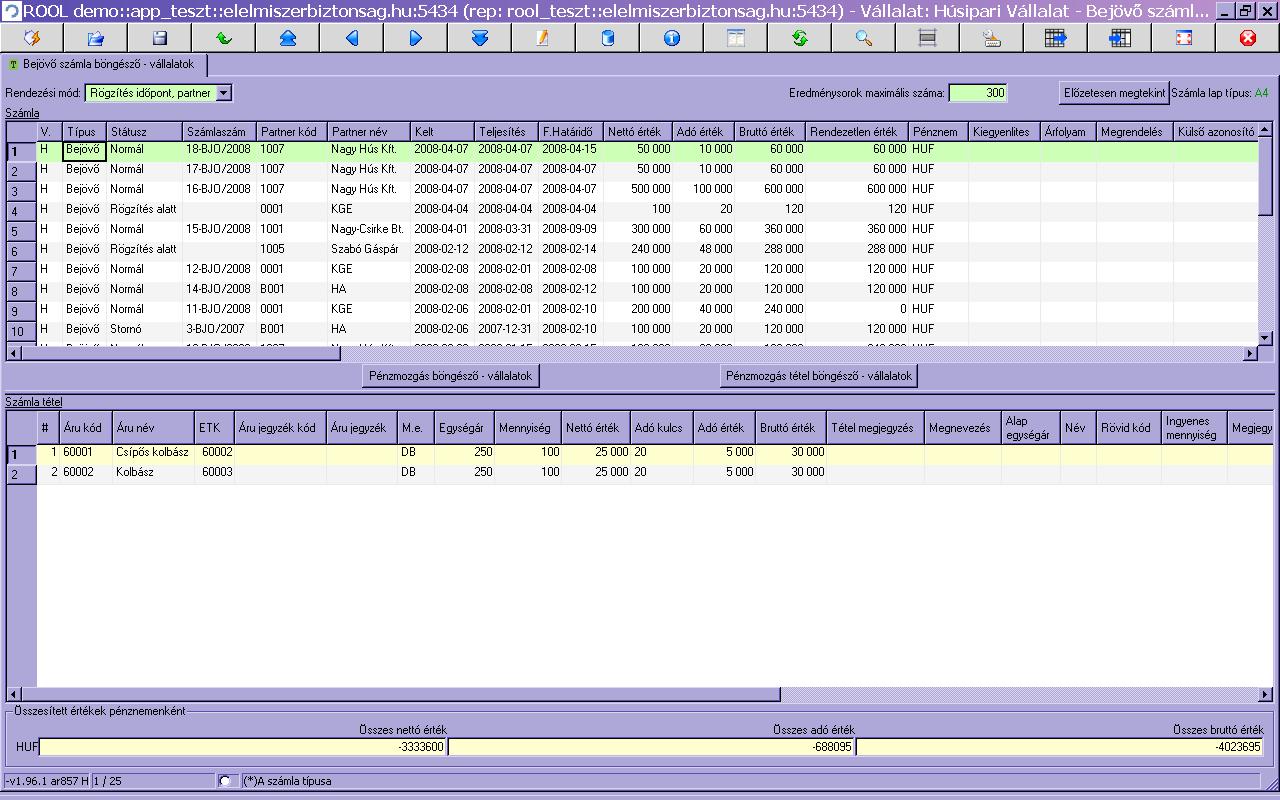1280x800 pixels.
Task: Open Pénzmozgás böngésző - vállalatok
Action: [452, 376]
